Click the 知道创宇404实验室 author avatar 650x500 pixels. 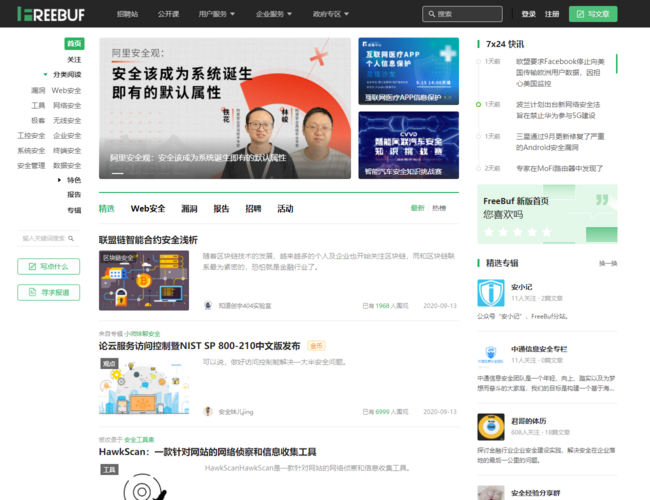pyautogui.click(x=208, y=306)
